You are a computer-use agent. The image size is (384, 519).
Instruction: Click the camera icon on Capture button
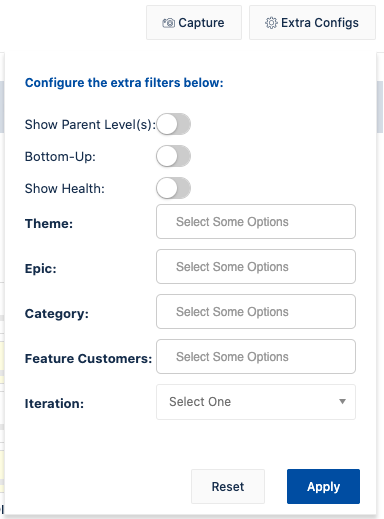(168, 23)
